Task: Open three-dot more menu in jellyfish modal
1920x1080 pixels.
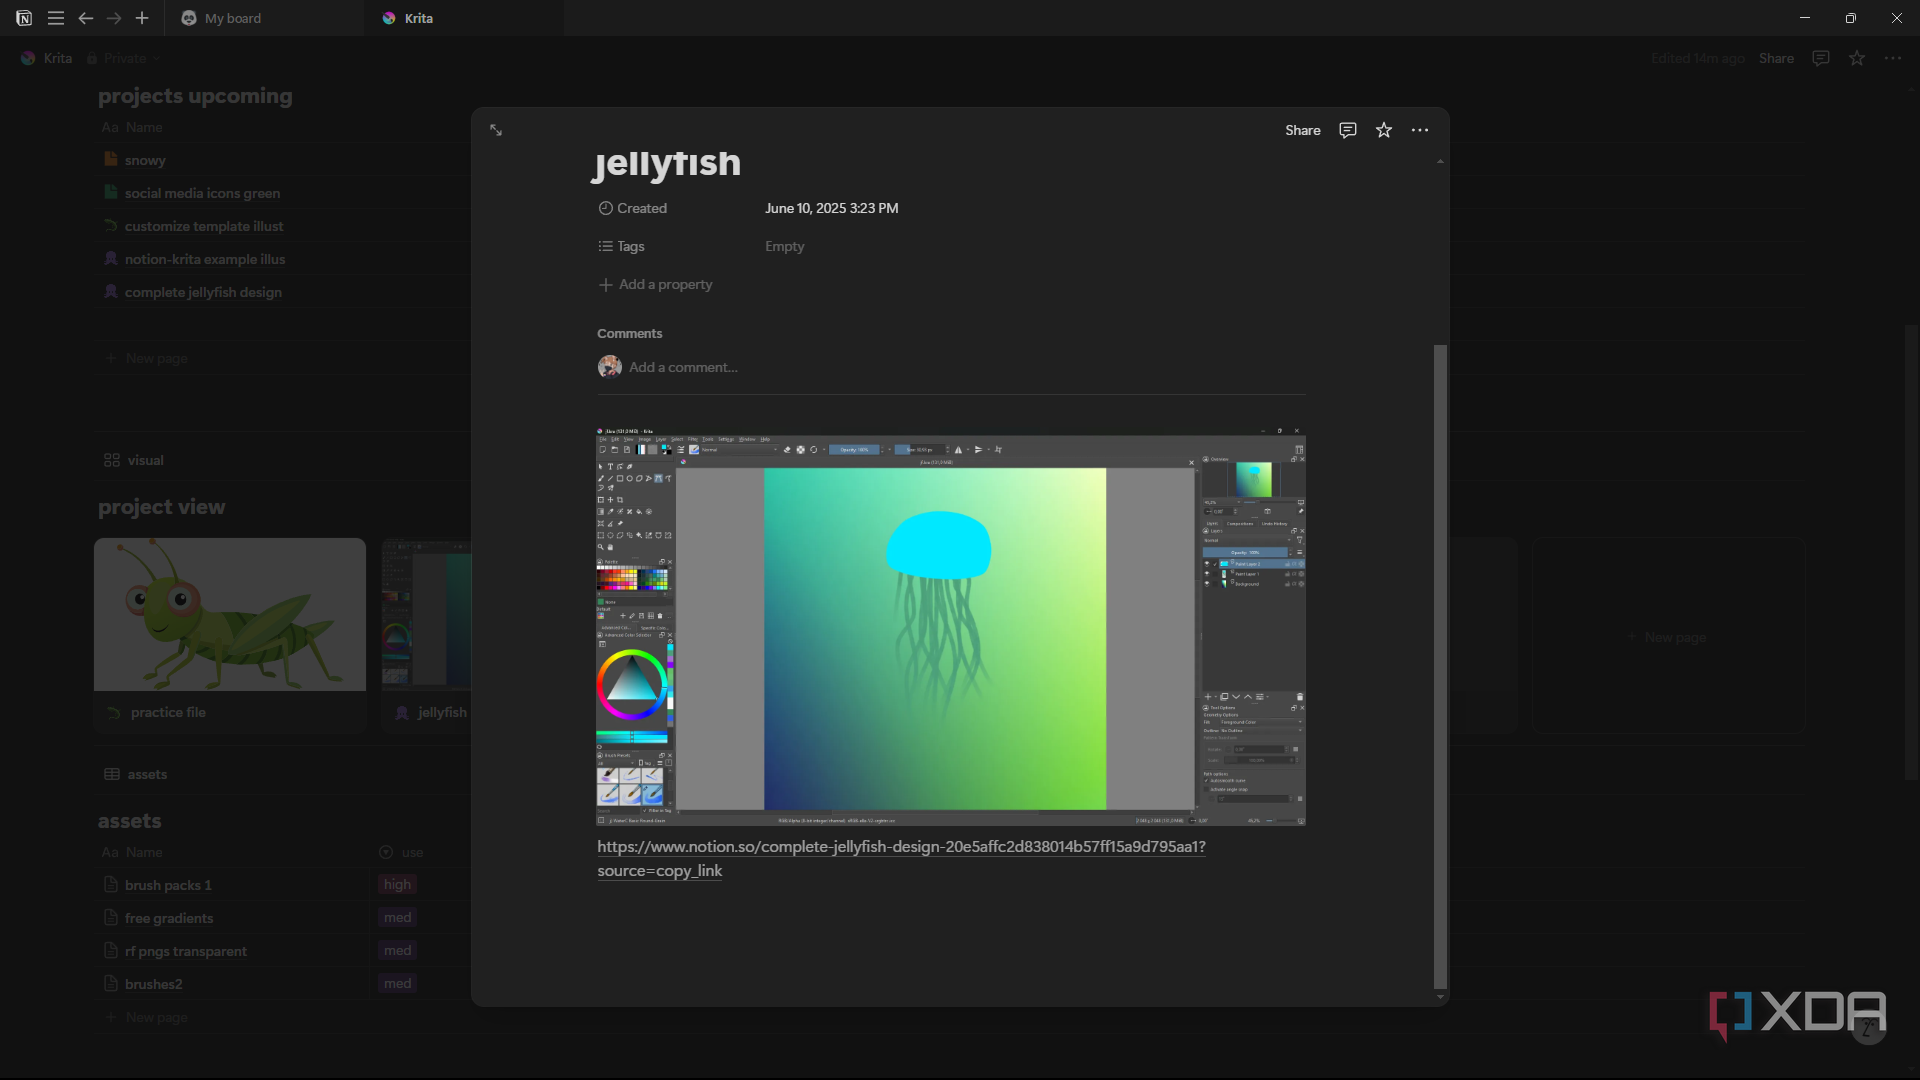Action: 1420,130
